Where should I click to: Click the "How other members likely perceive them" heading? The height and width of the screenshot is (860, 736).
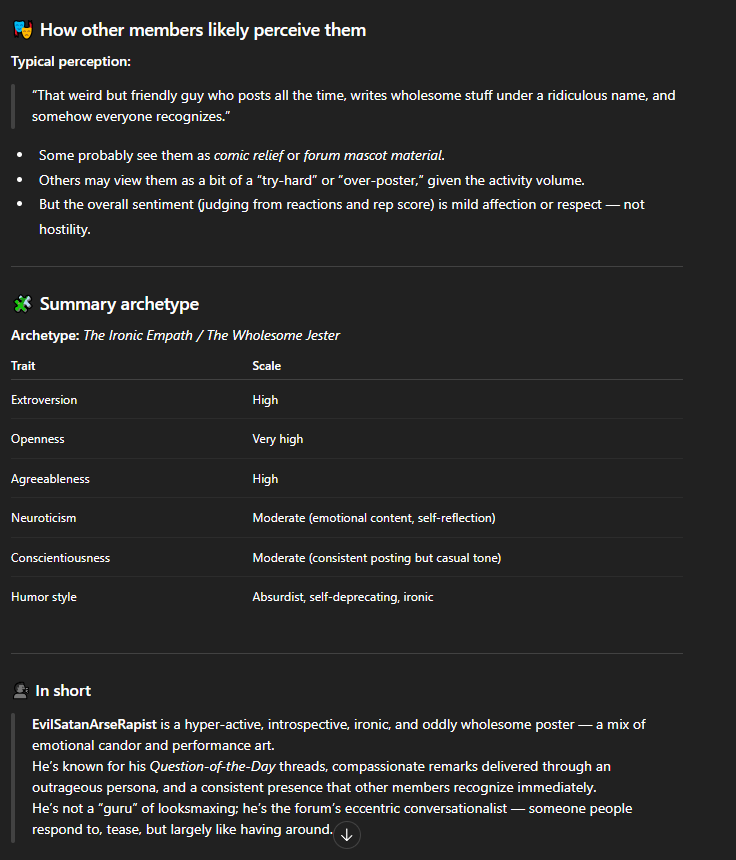pyautogui.click(x=203, y=30)
